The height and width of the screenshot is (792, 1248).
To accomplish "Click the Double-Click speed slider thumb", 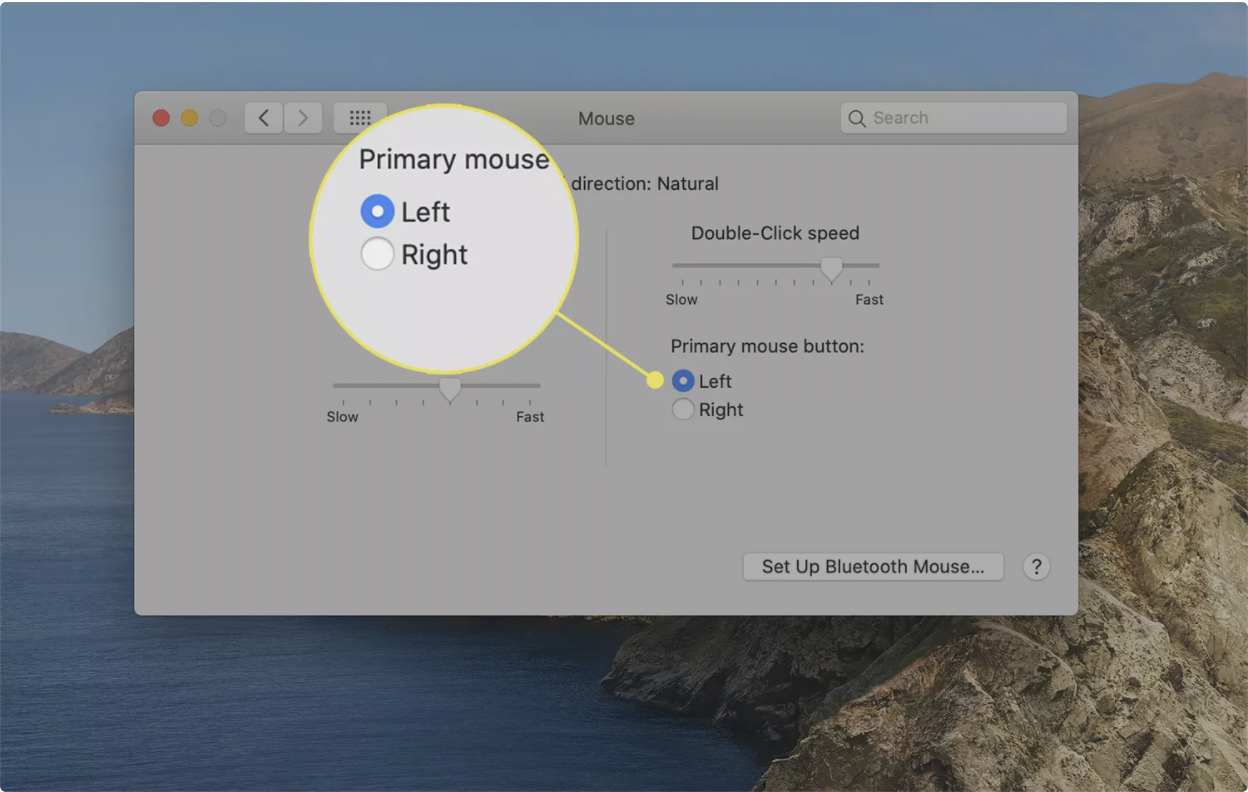I will [831, 268].
